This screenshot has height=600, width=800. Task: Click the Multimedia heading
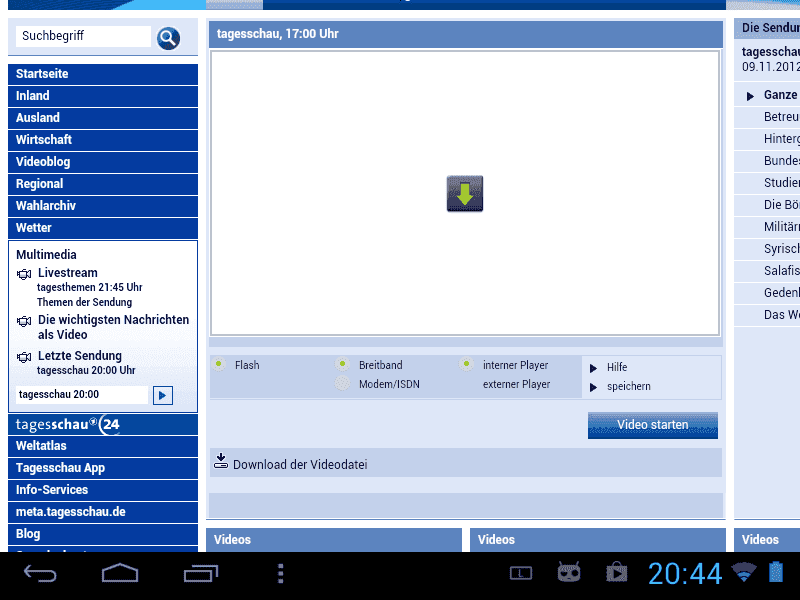pos(46,255)
